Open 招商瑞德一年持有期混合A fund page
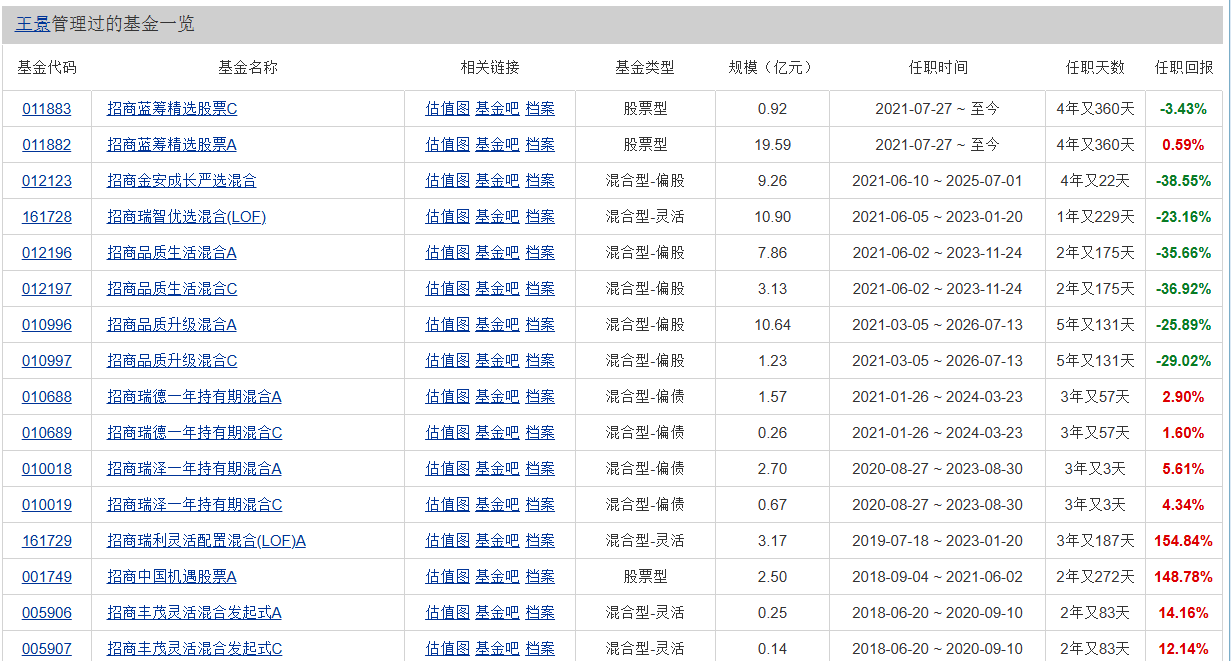 pyautogui.click(x=194, y=397)
